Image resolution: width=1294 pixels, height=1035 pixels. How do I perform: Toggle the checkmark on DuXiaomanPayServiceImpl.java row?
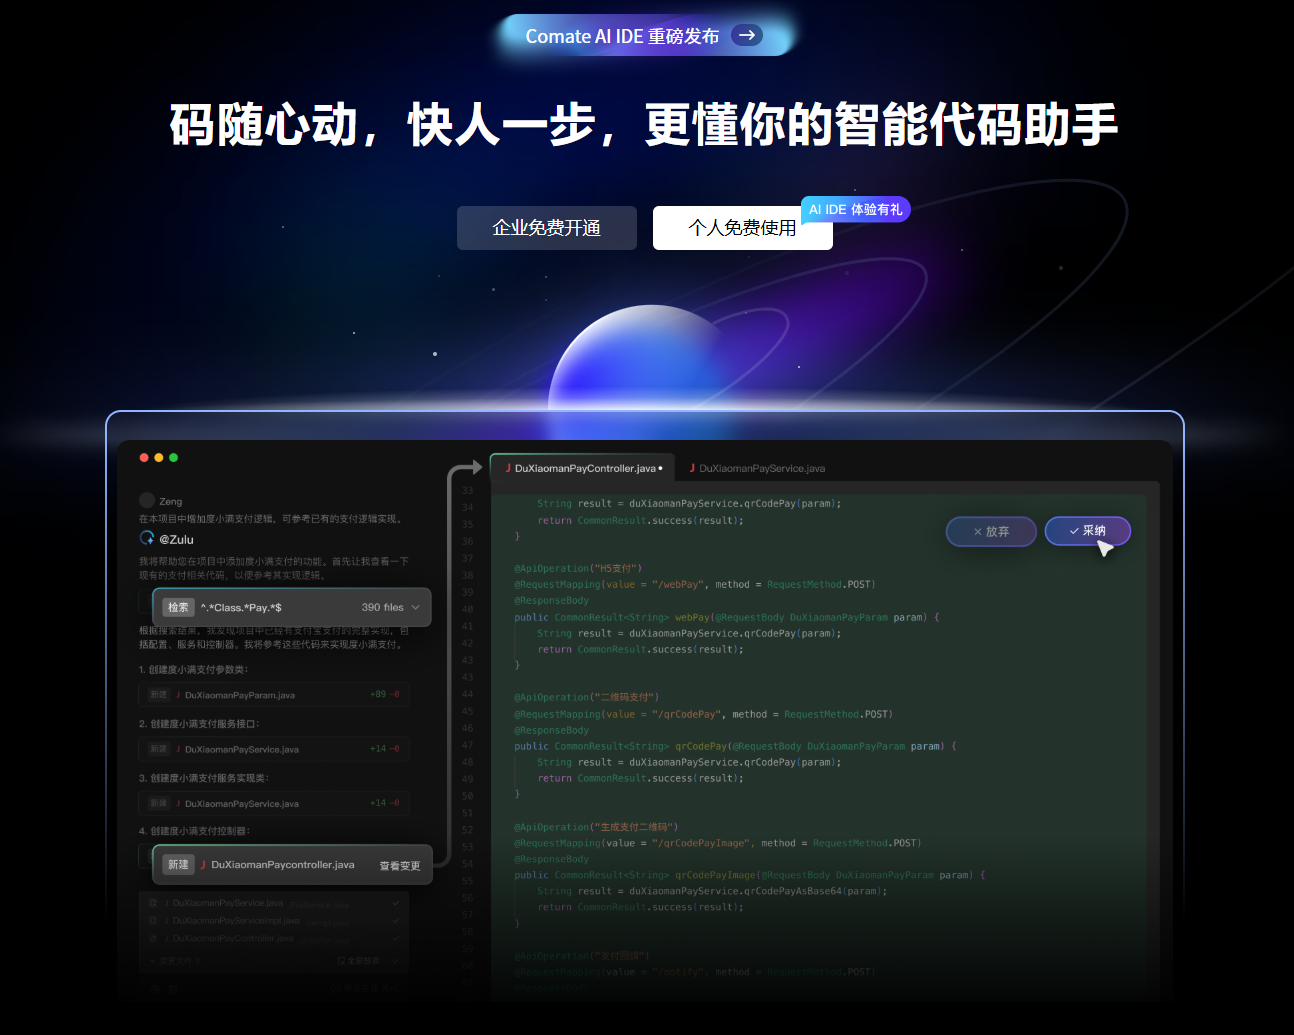click(396, 920)
